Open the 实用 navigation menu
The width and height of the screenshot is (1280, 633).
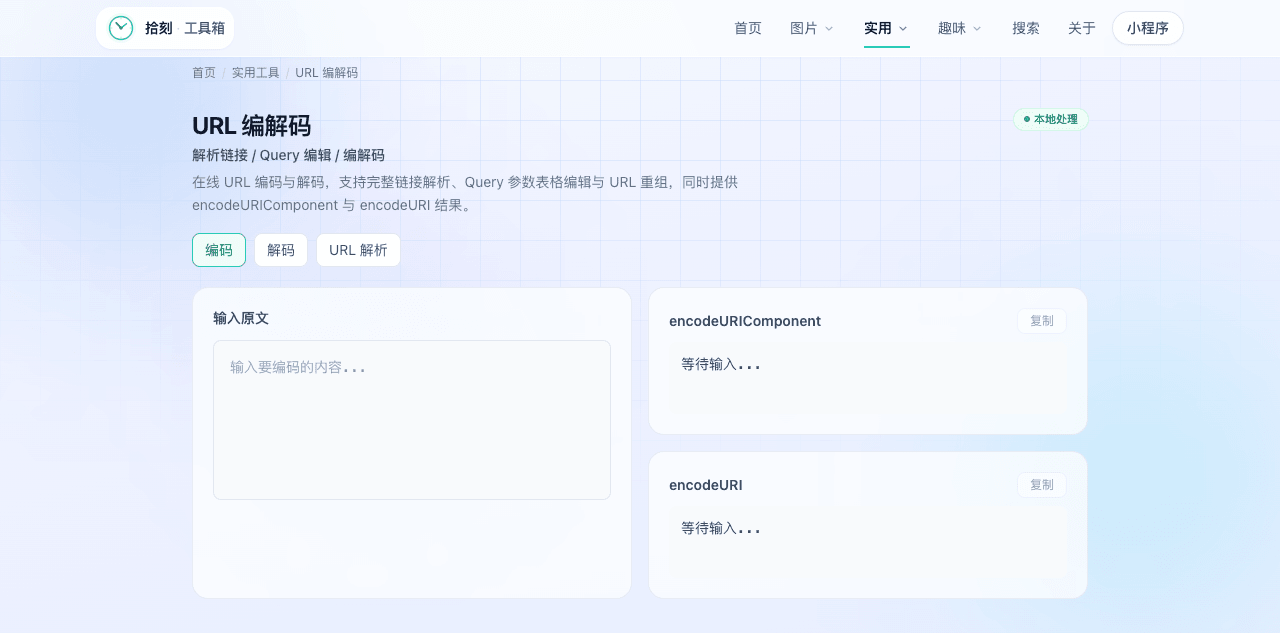[886, 28]
